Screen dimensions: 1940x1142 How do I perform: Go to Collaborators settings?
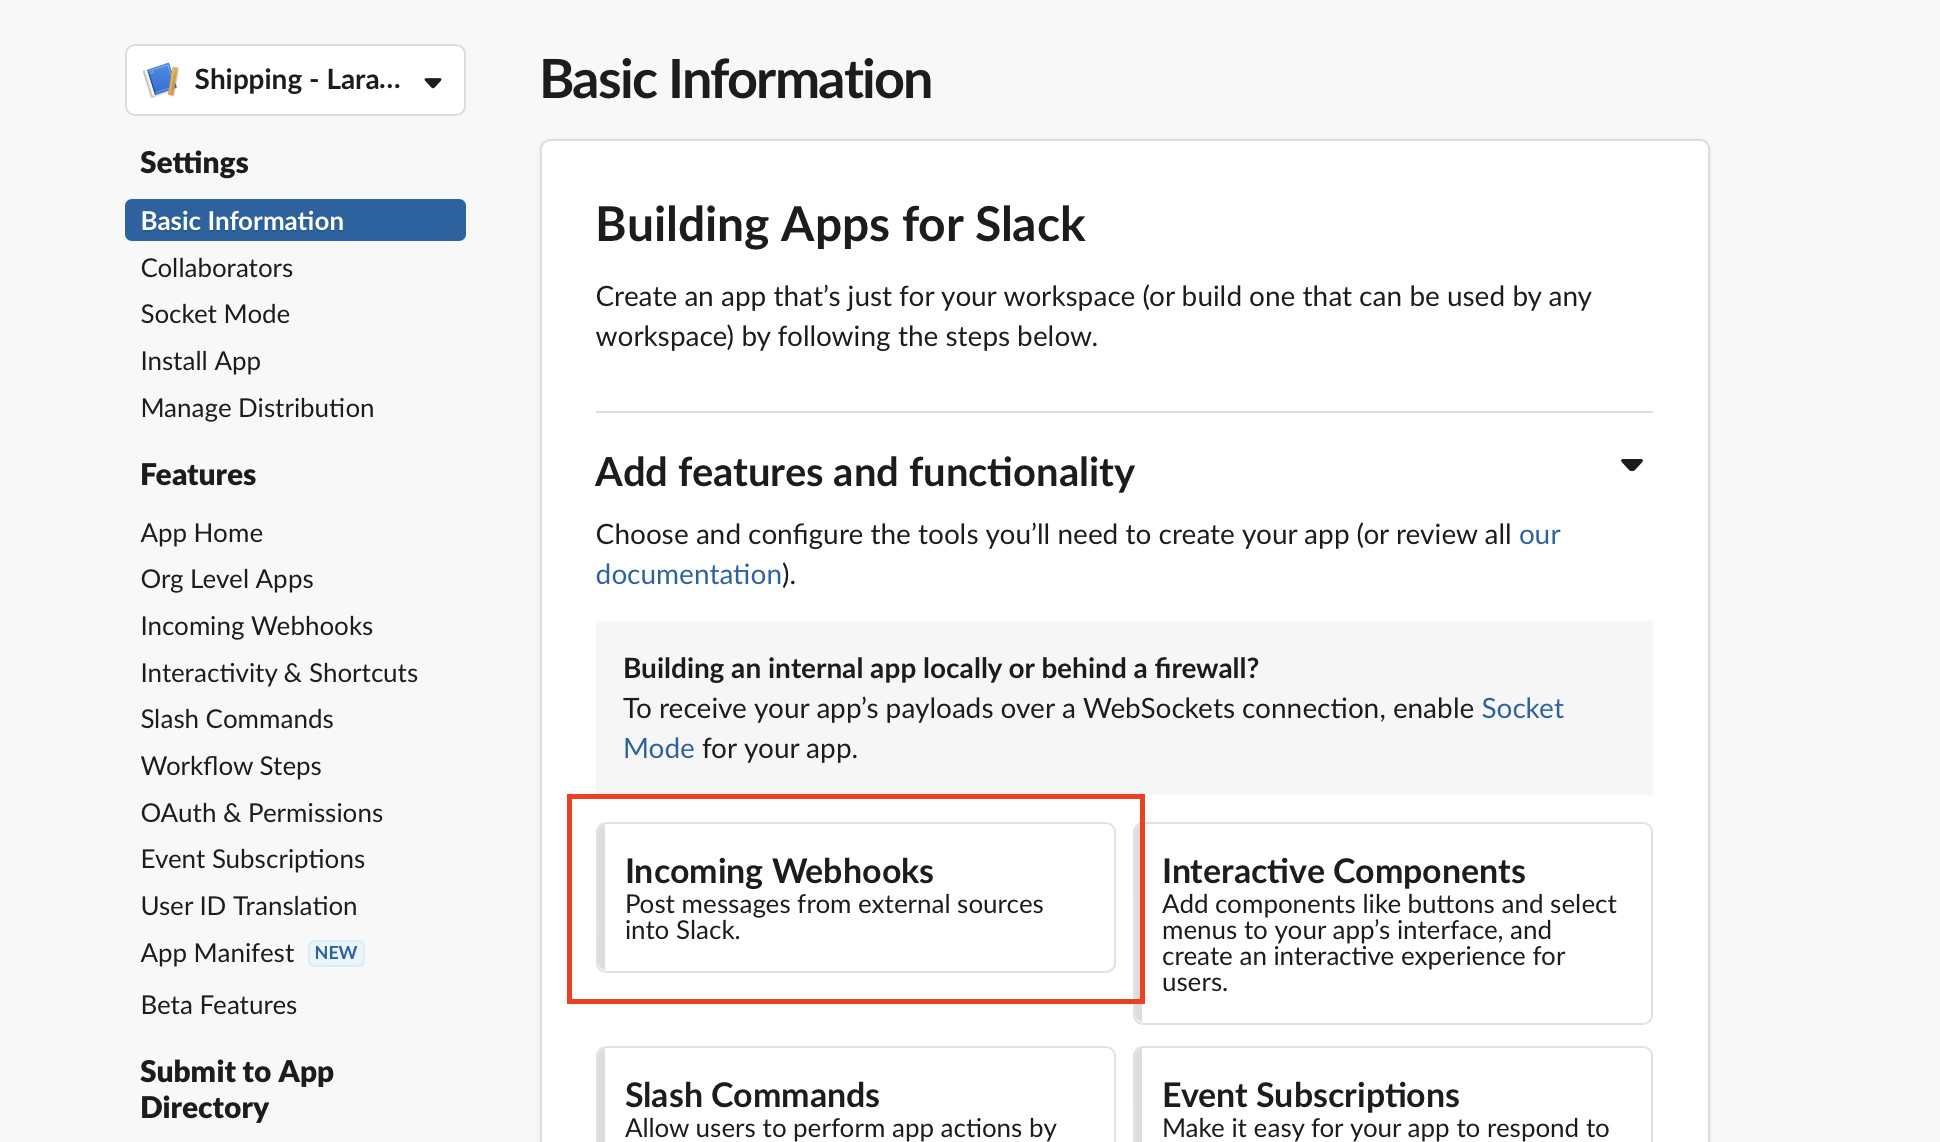coord(216,267)
